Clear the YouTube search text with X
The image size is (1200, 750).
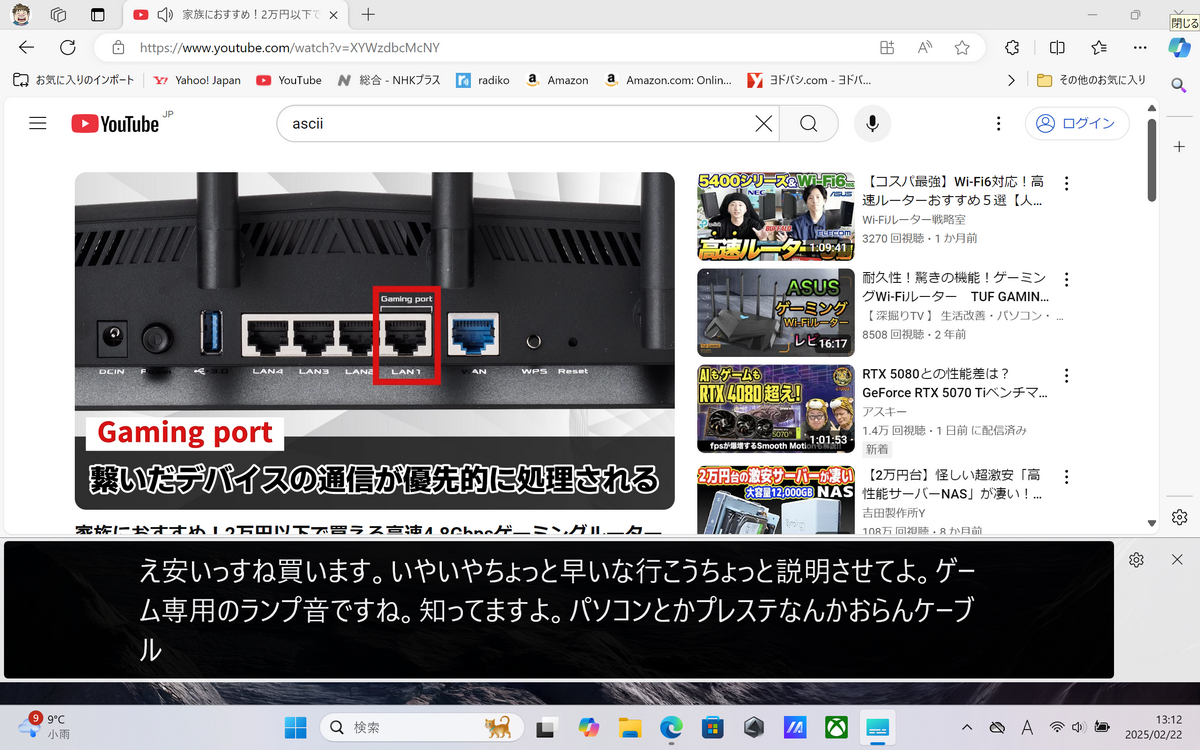(764, 124)
